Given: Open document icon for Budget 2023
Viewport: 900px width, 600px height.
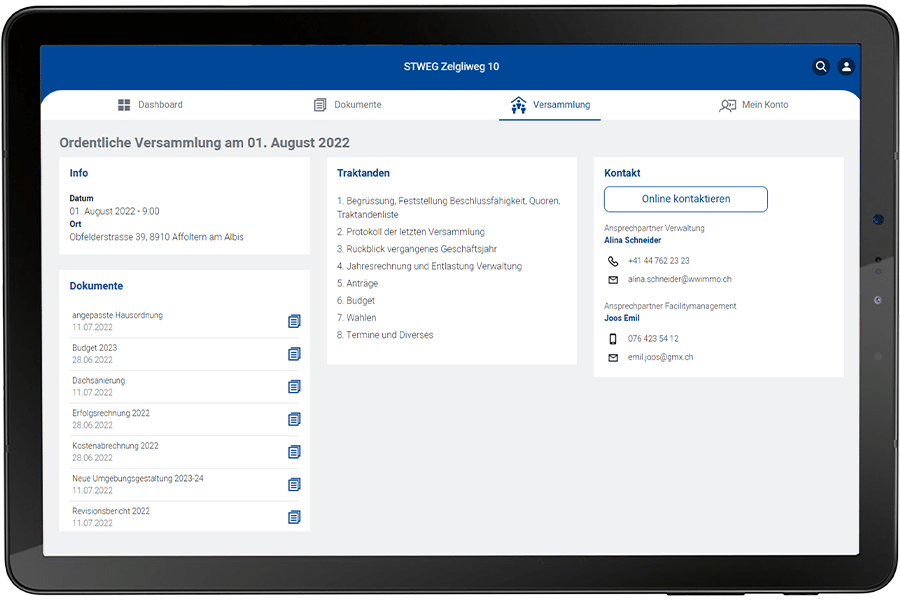Looking at the screenshot, I should coord(294,354).
